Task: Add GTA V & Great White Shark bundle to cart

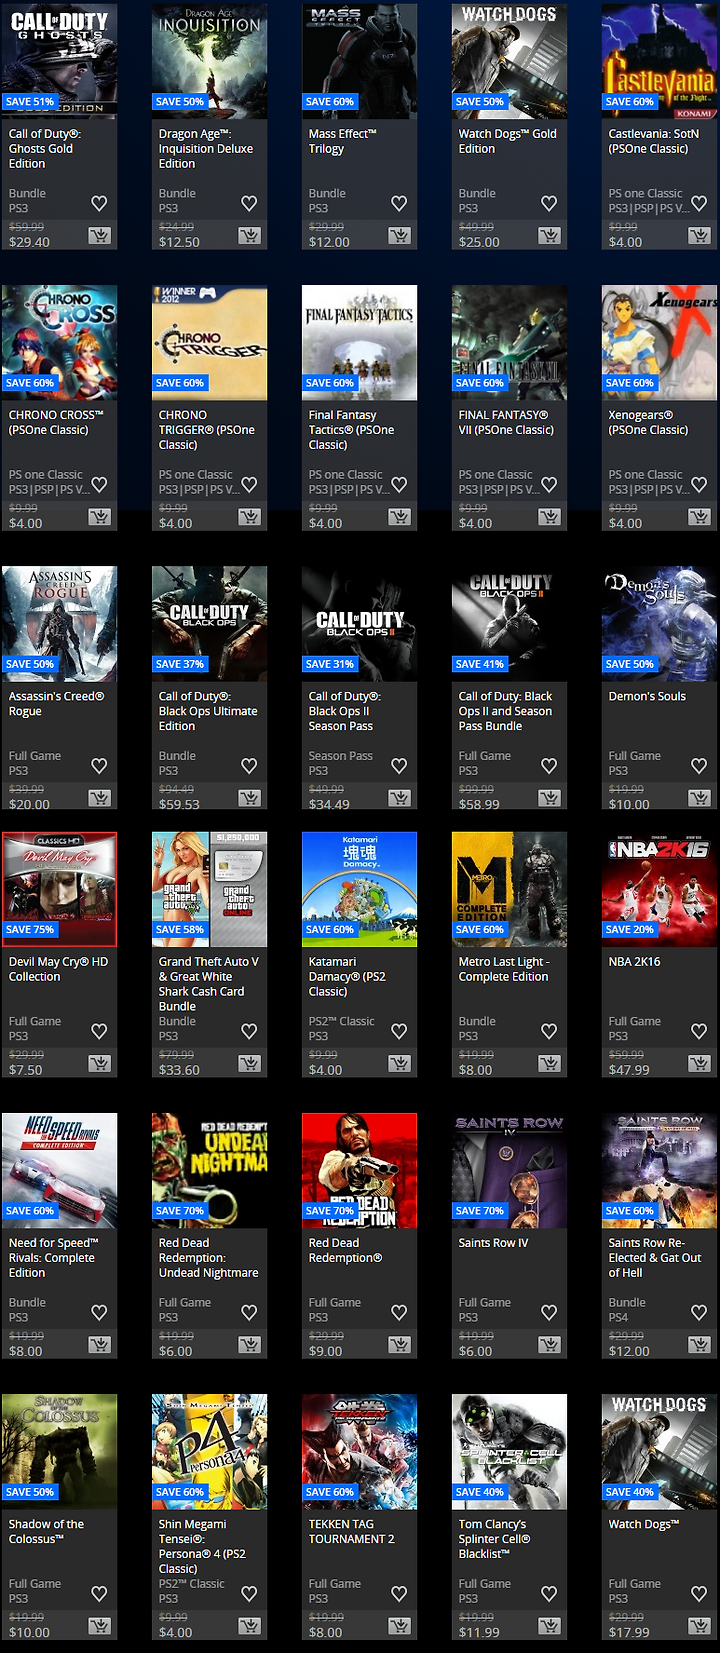Action: point(250,1064)
